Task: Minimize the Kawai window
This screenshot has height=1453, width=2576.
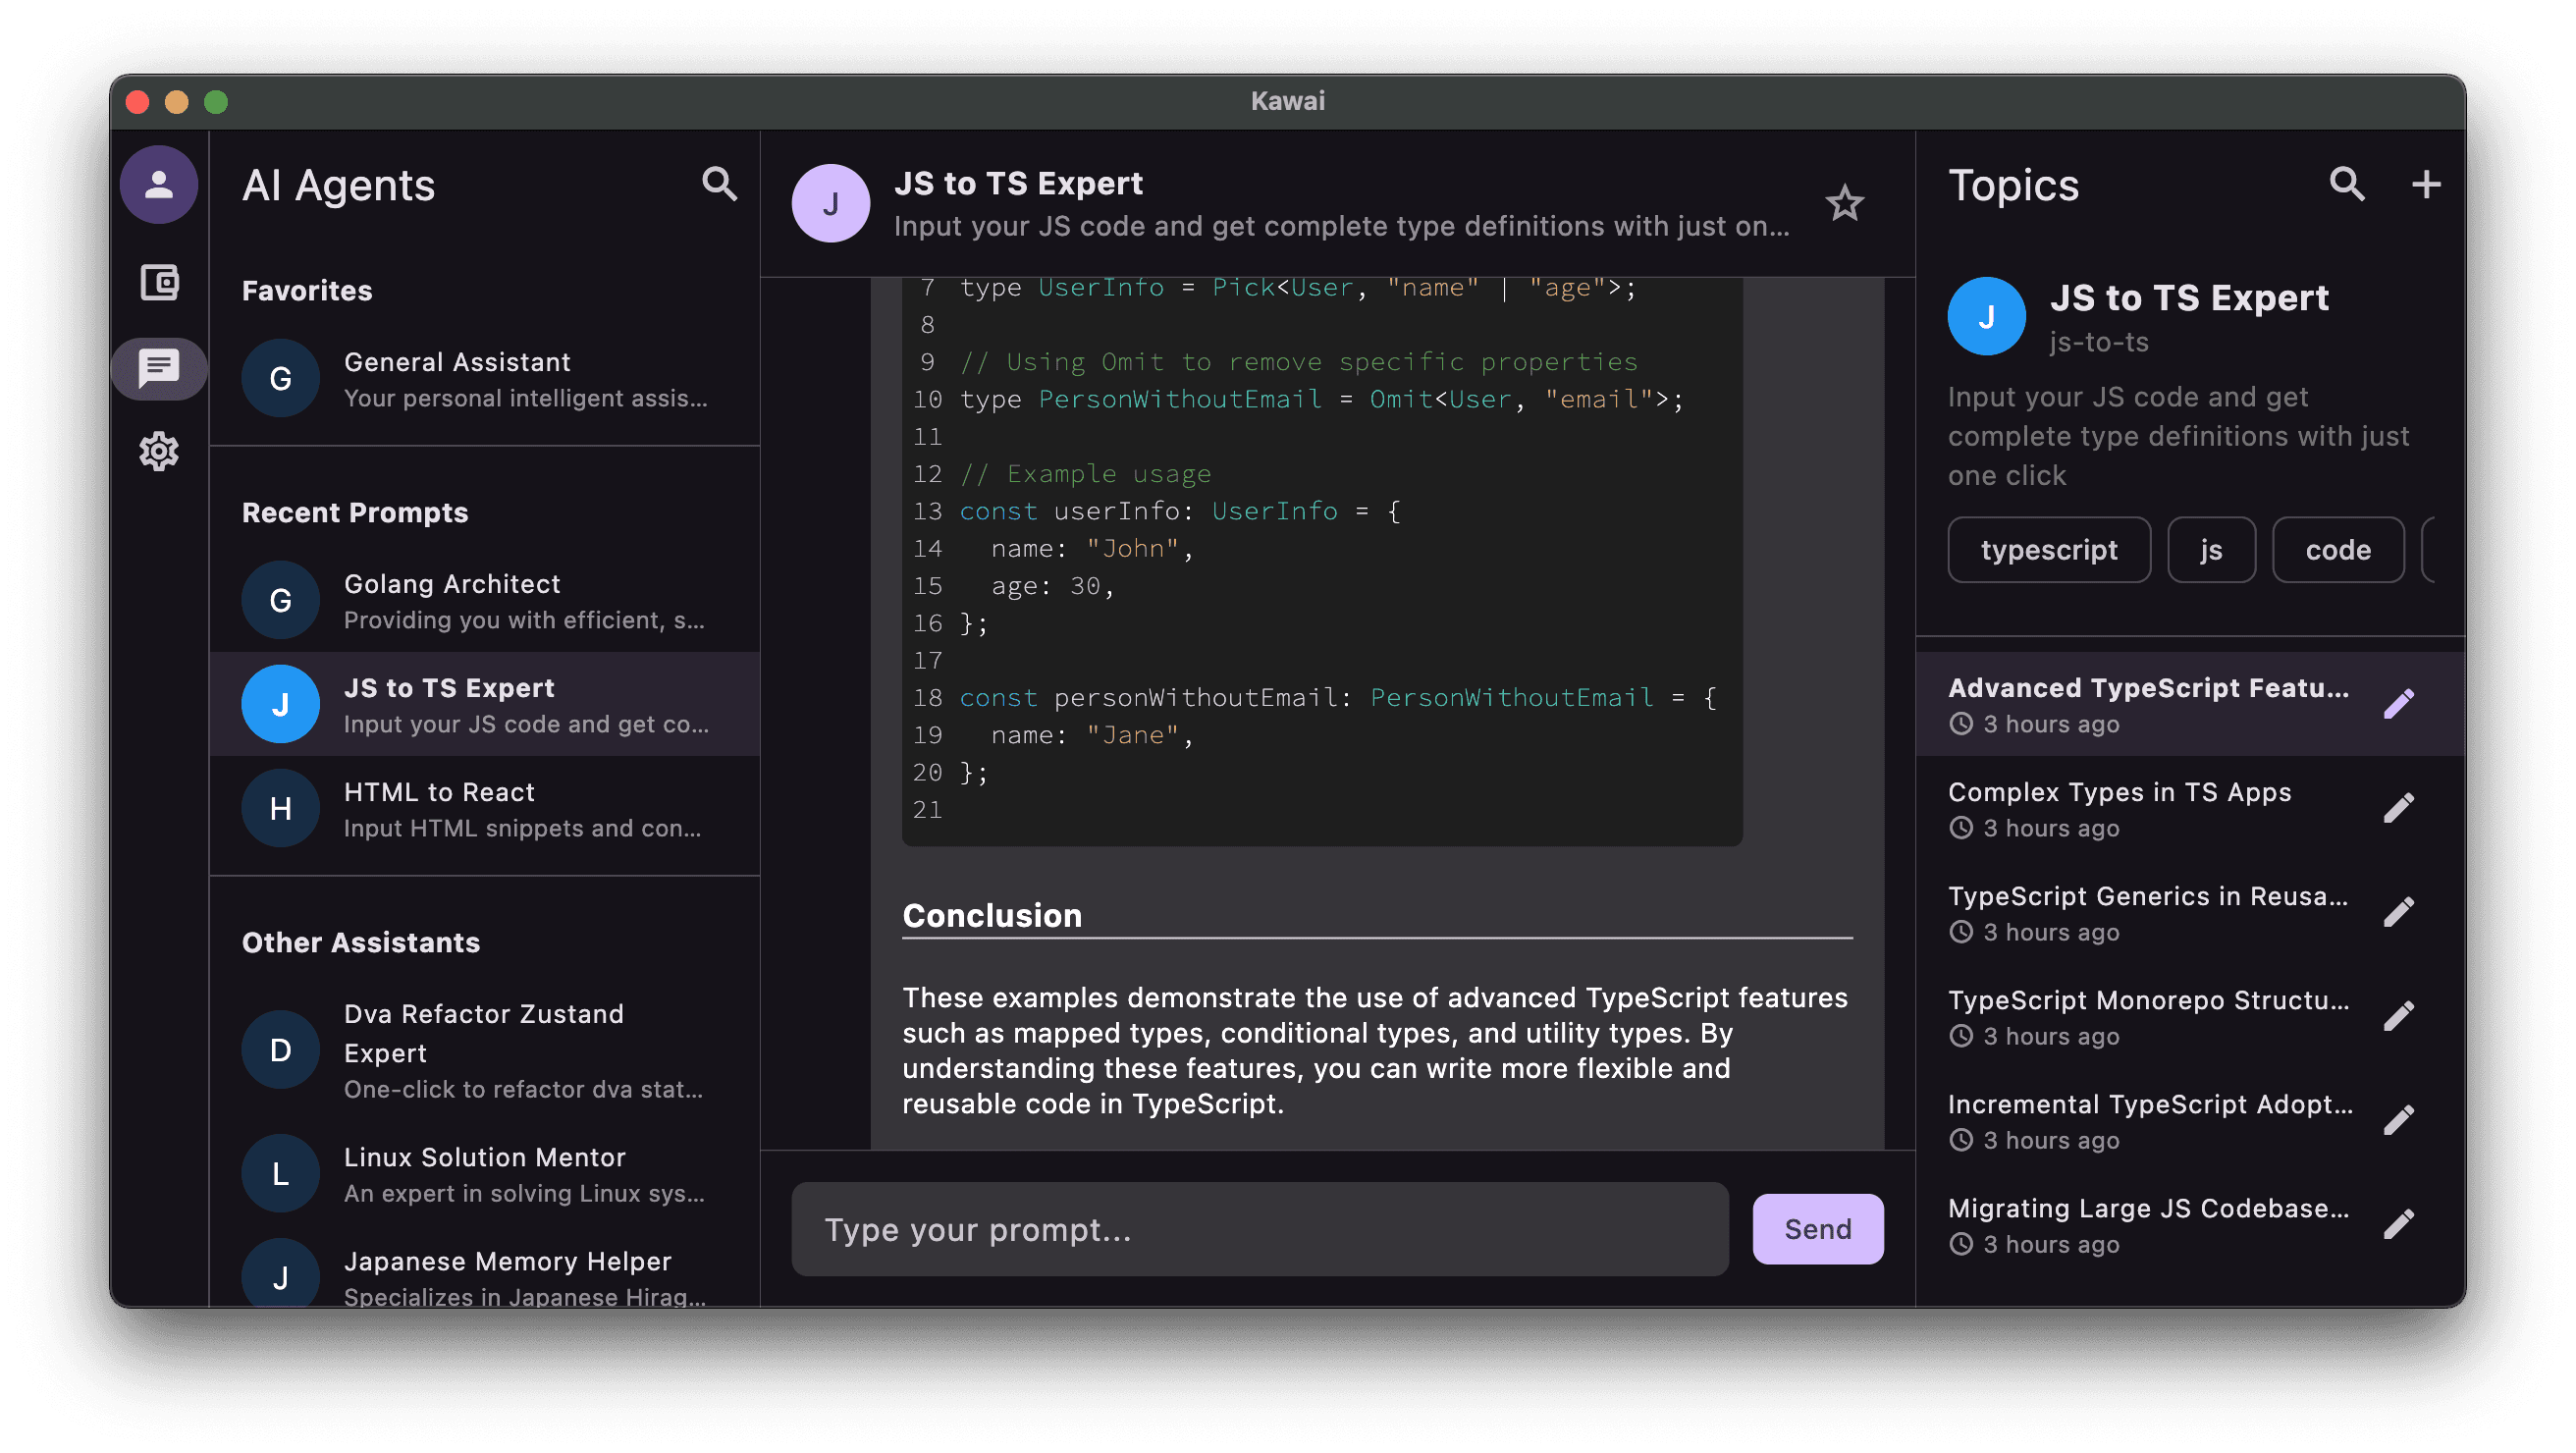Action: coord(177,102)
